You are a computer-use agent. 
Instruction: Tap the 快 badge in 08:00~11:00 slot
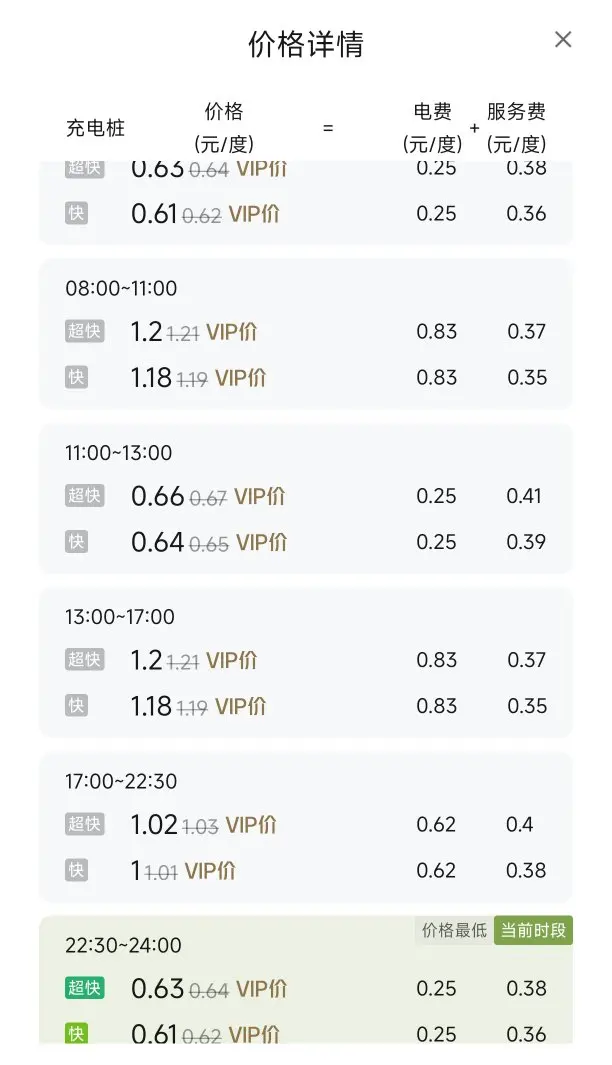coord(76,378)
